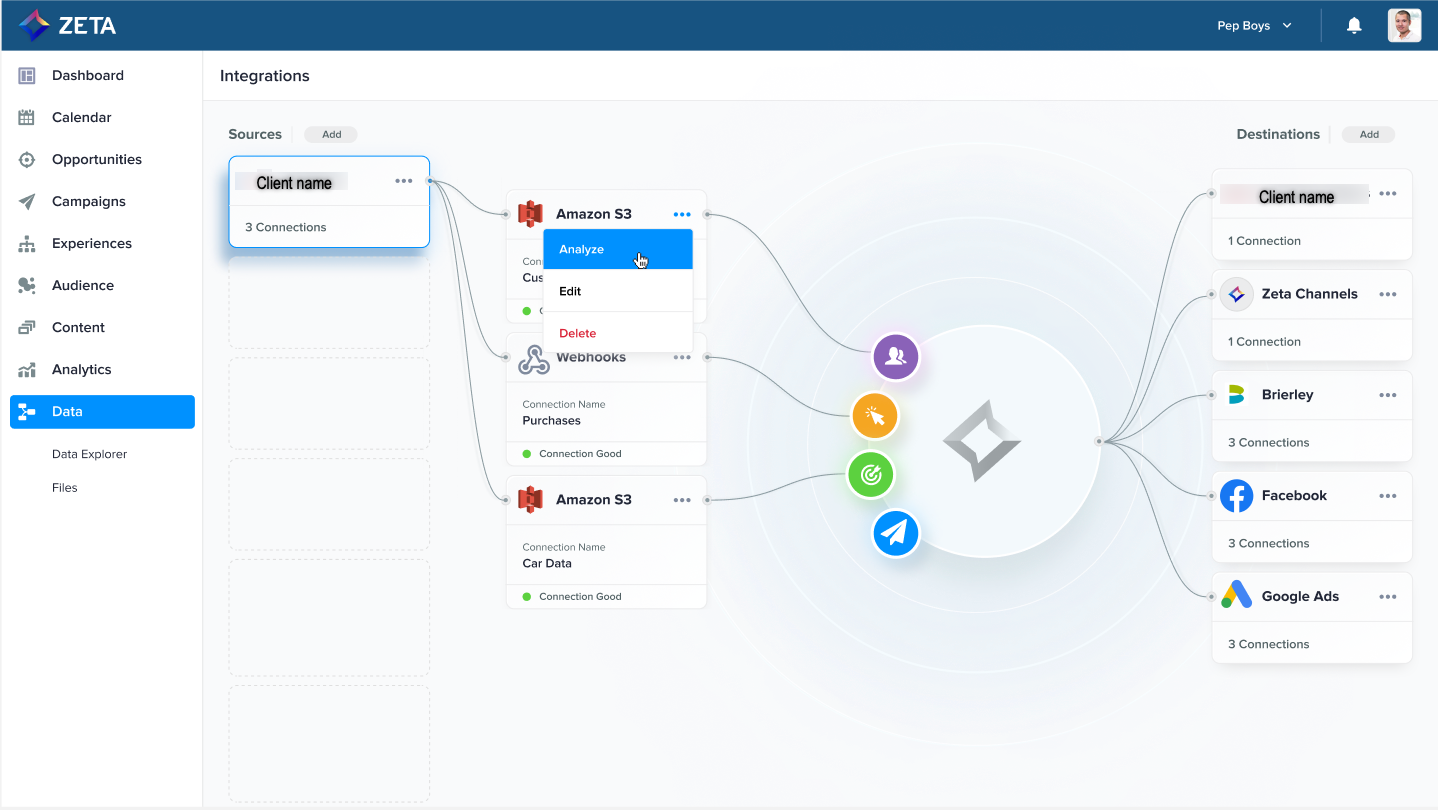This screenshot has width=1438, height=810.
Task: Click the Zeta logo in header
Action: (x=68, y=26)
